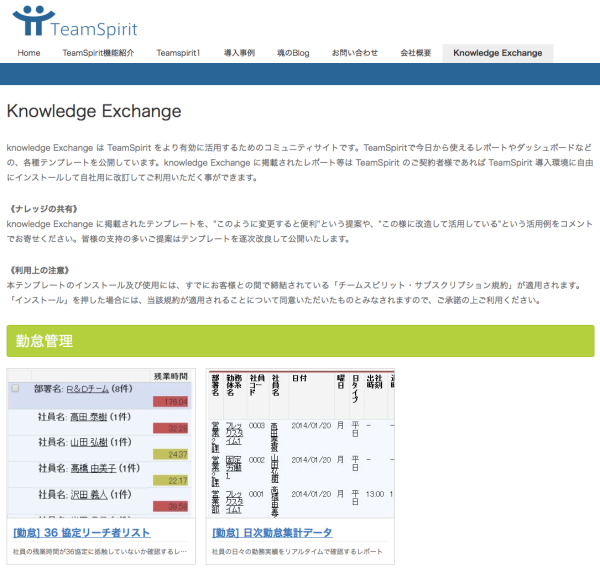Open the 高田 泰樹 employee link

tap(88, 417)
